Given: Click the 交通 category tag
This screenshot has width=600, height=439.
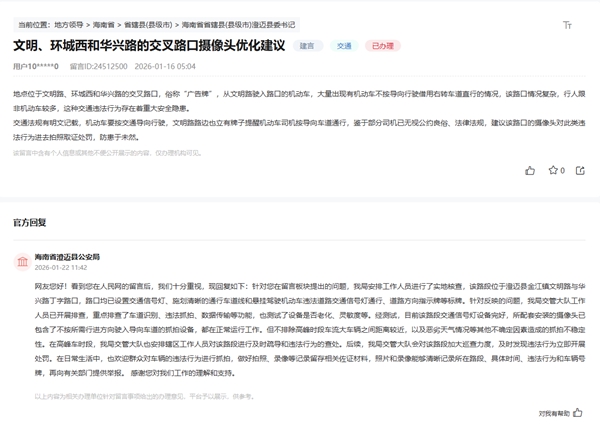Looking at the screenshot, I should click(x=344, y=46).
